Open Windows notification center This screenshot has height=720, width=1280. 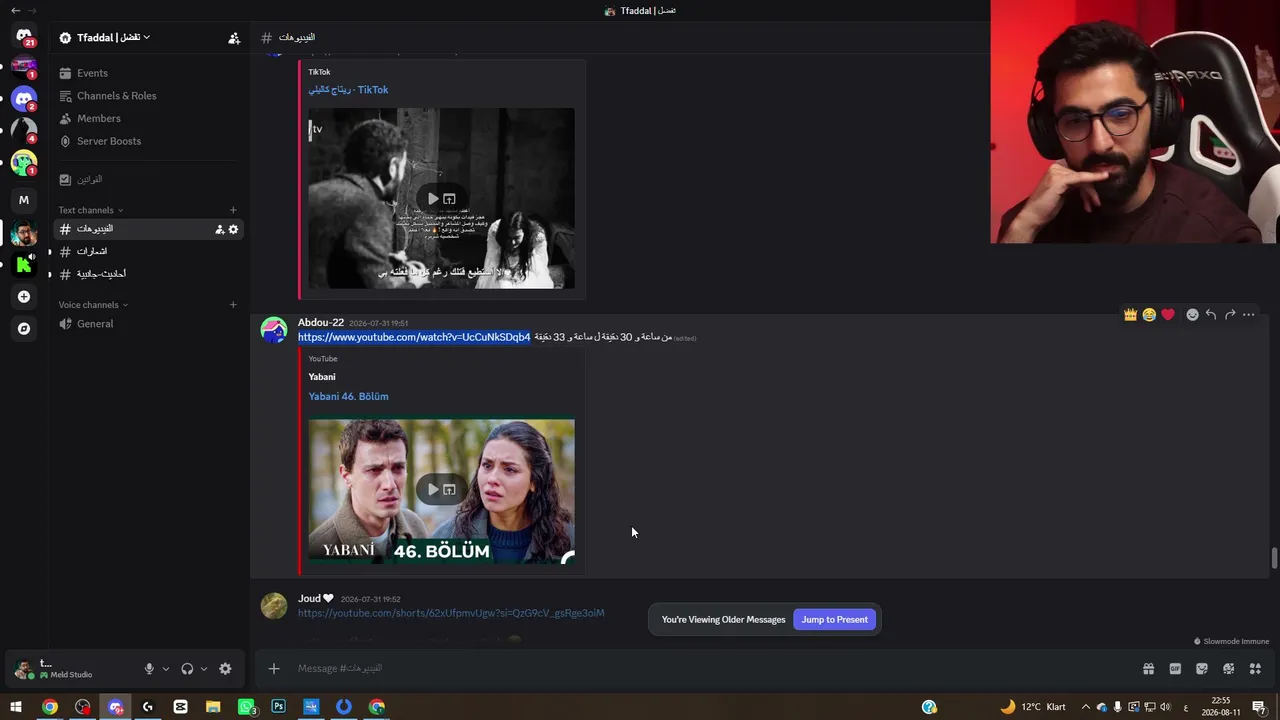tap(1259, 707)
